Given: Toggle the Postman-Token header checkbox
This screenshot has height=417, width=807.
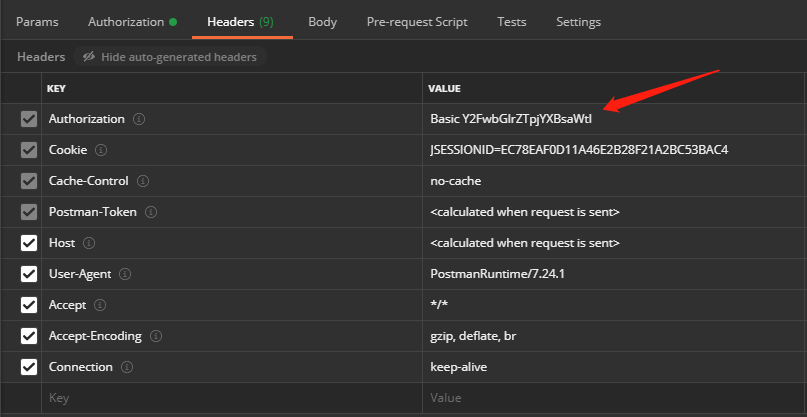Looking at the screenshot, I should 29,212.
